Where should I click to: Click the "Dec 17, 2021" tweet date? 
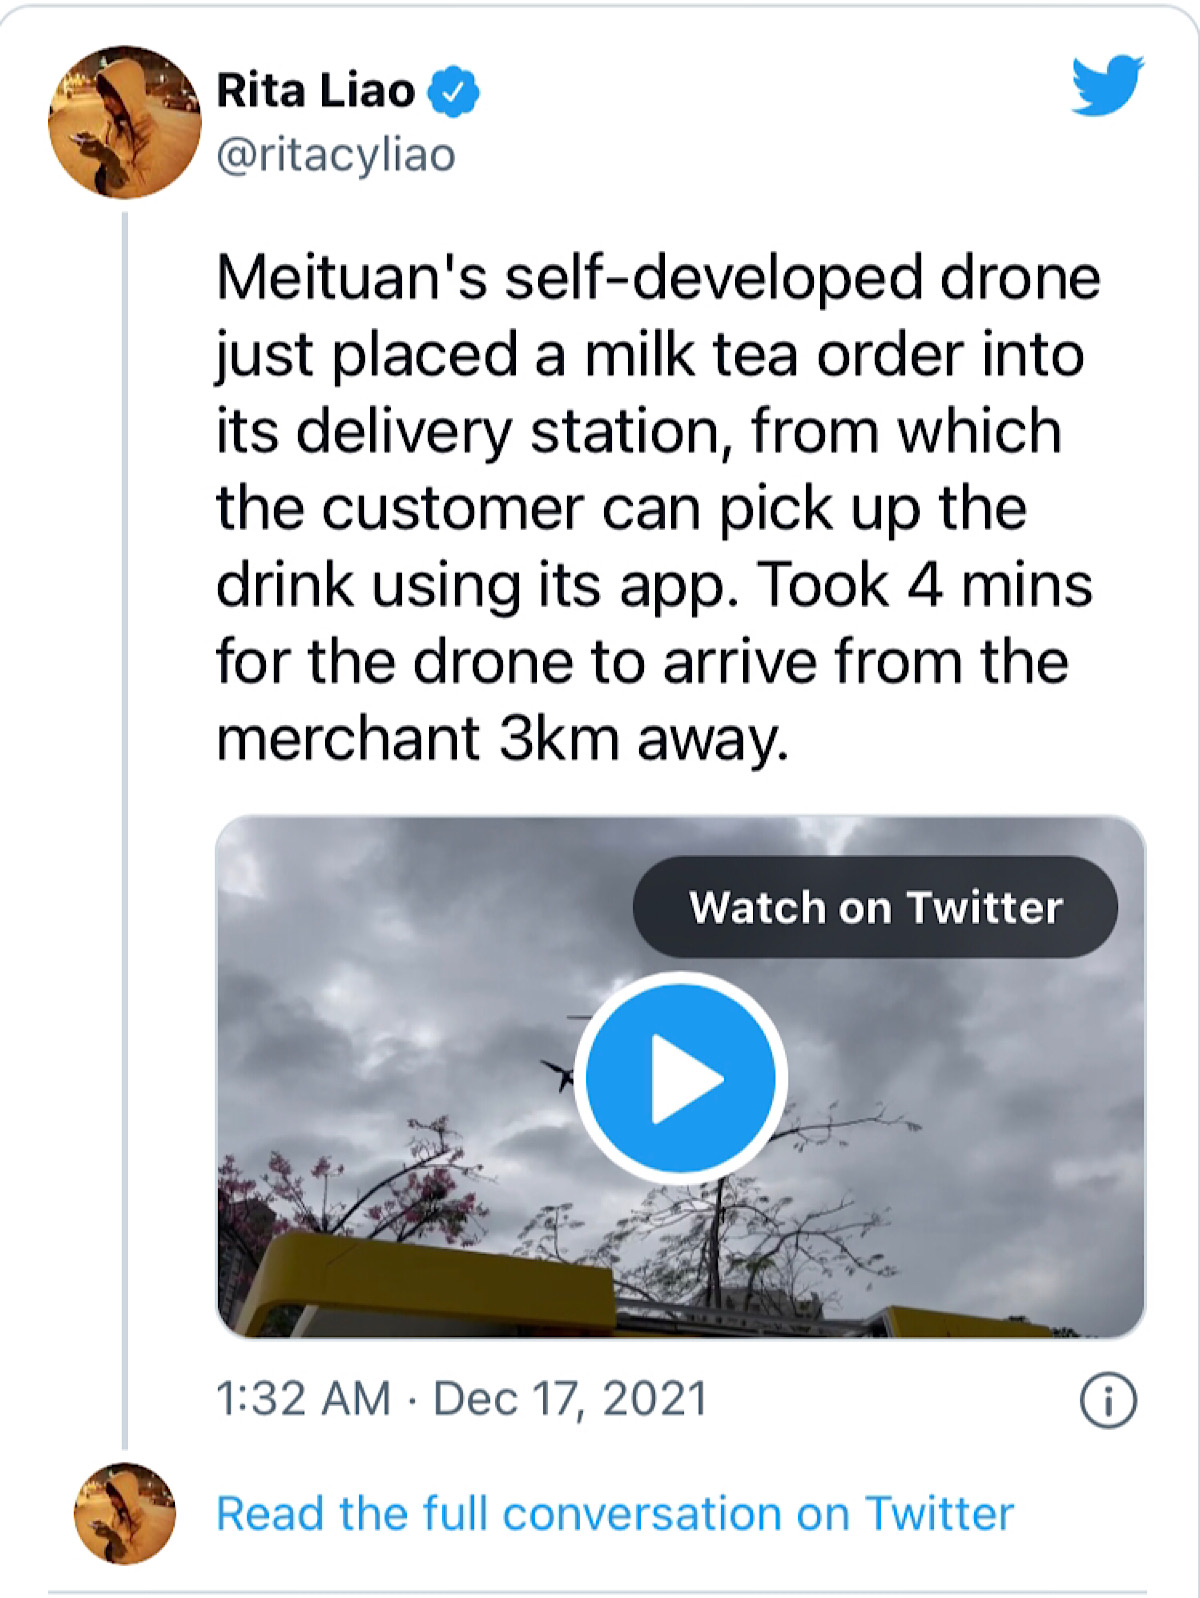[x=570, y=1399]
